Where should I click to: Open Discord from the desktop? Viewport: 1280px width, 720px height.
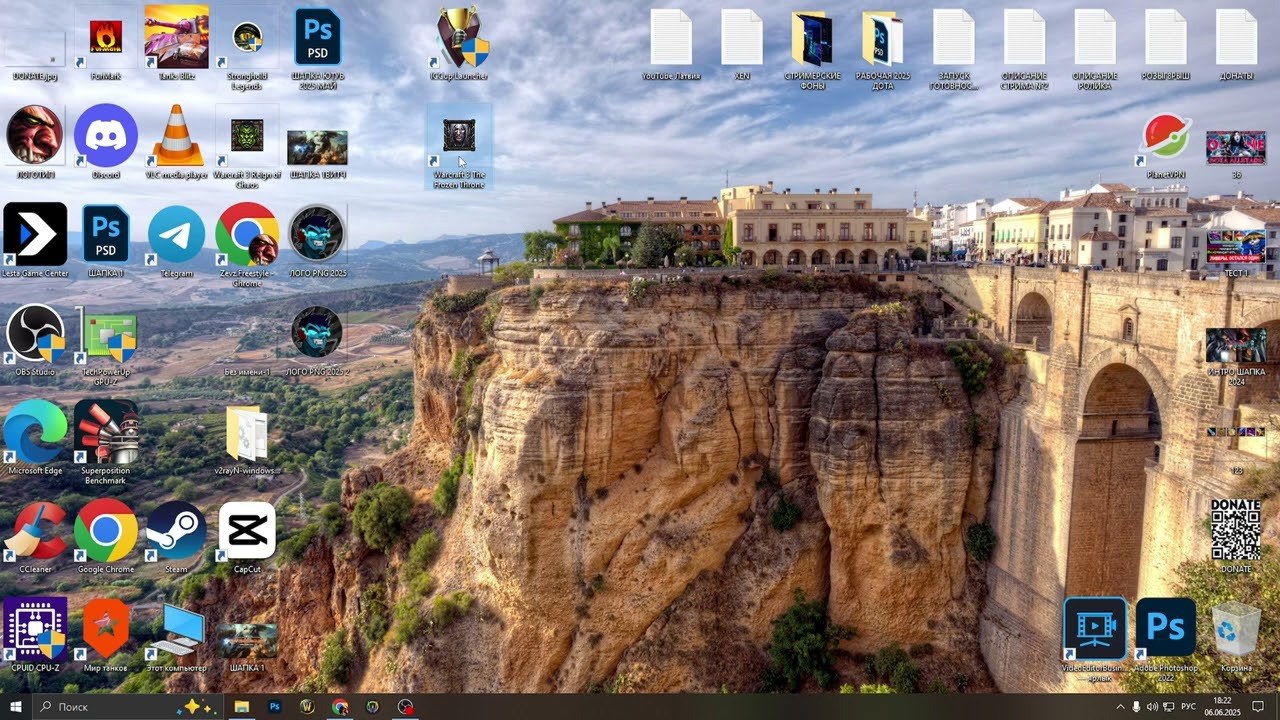click(x=105, y=143)
